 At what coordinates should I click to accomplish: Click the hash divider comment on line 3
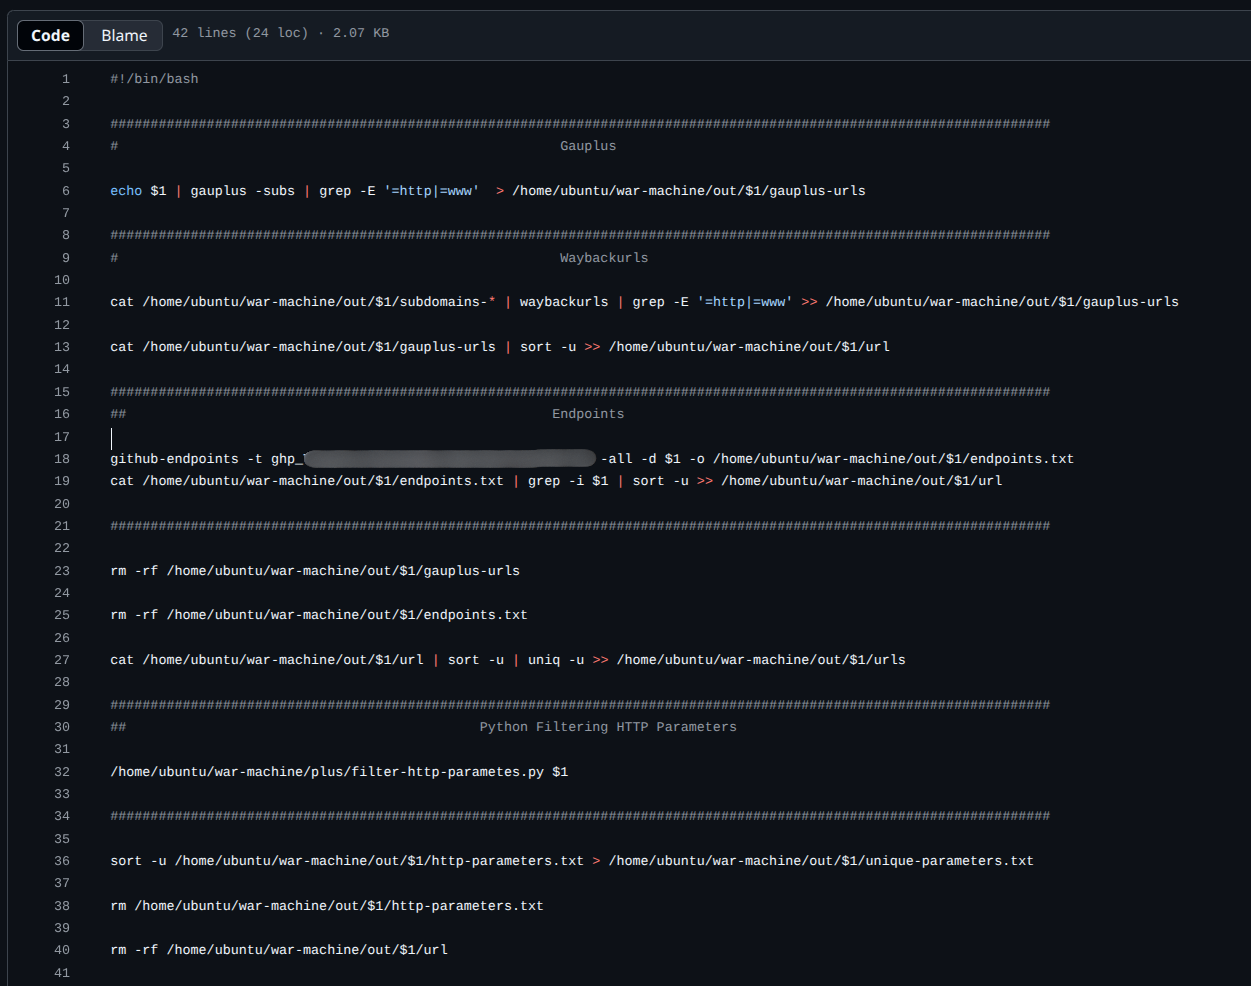[580, 124]
